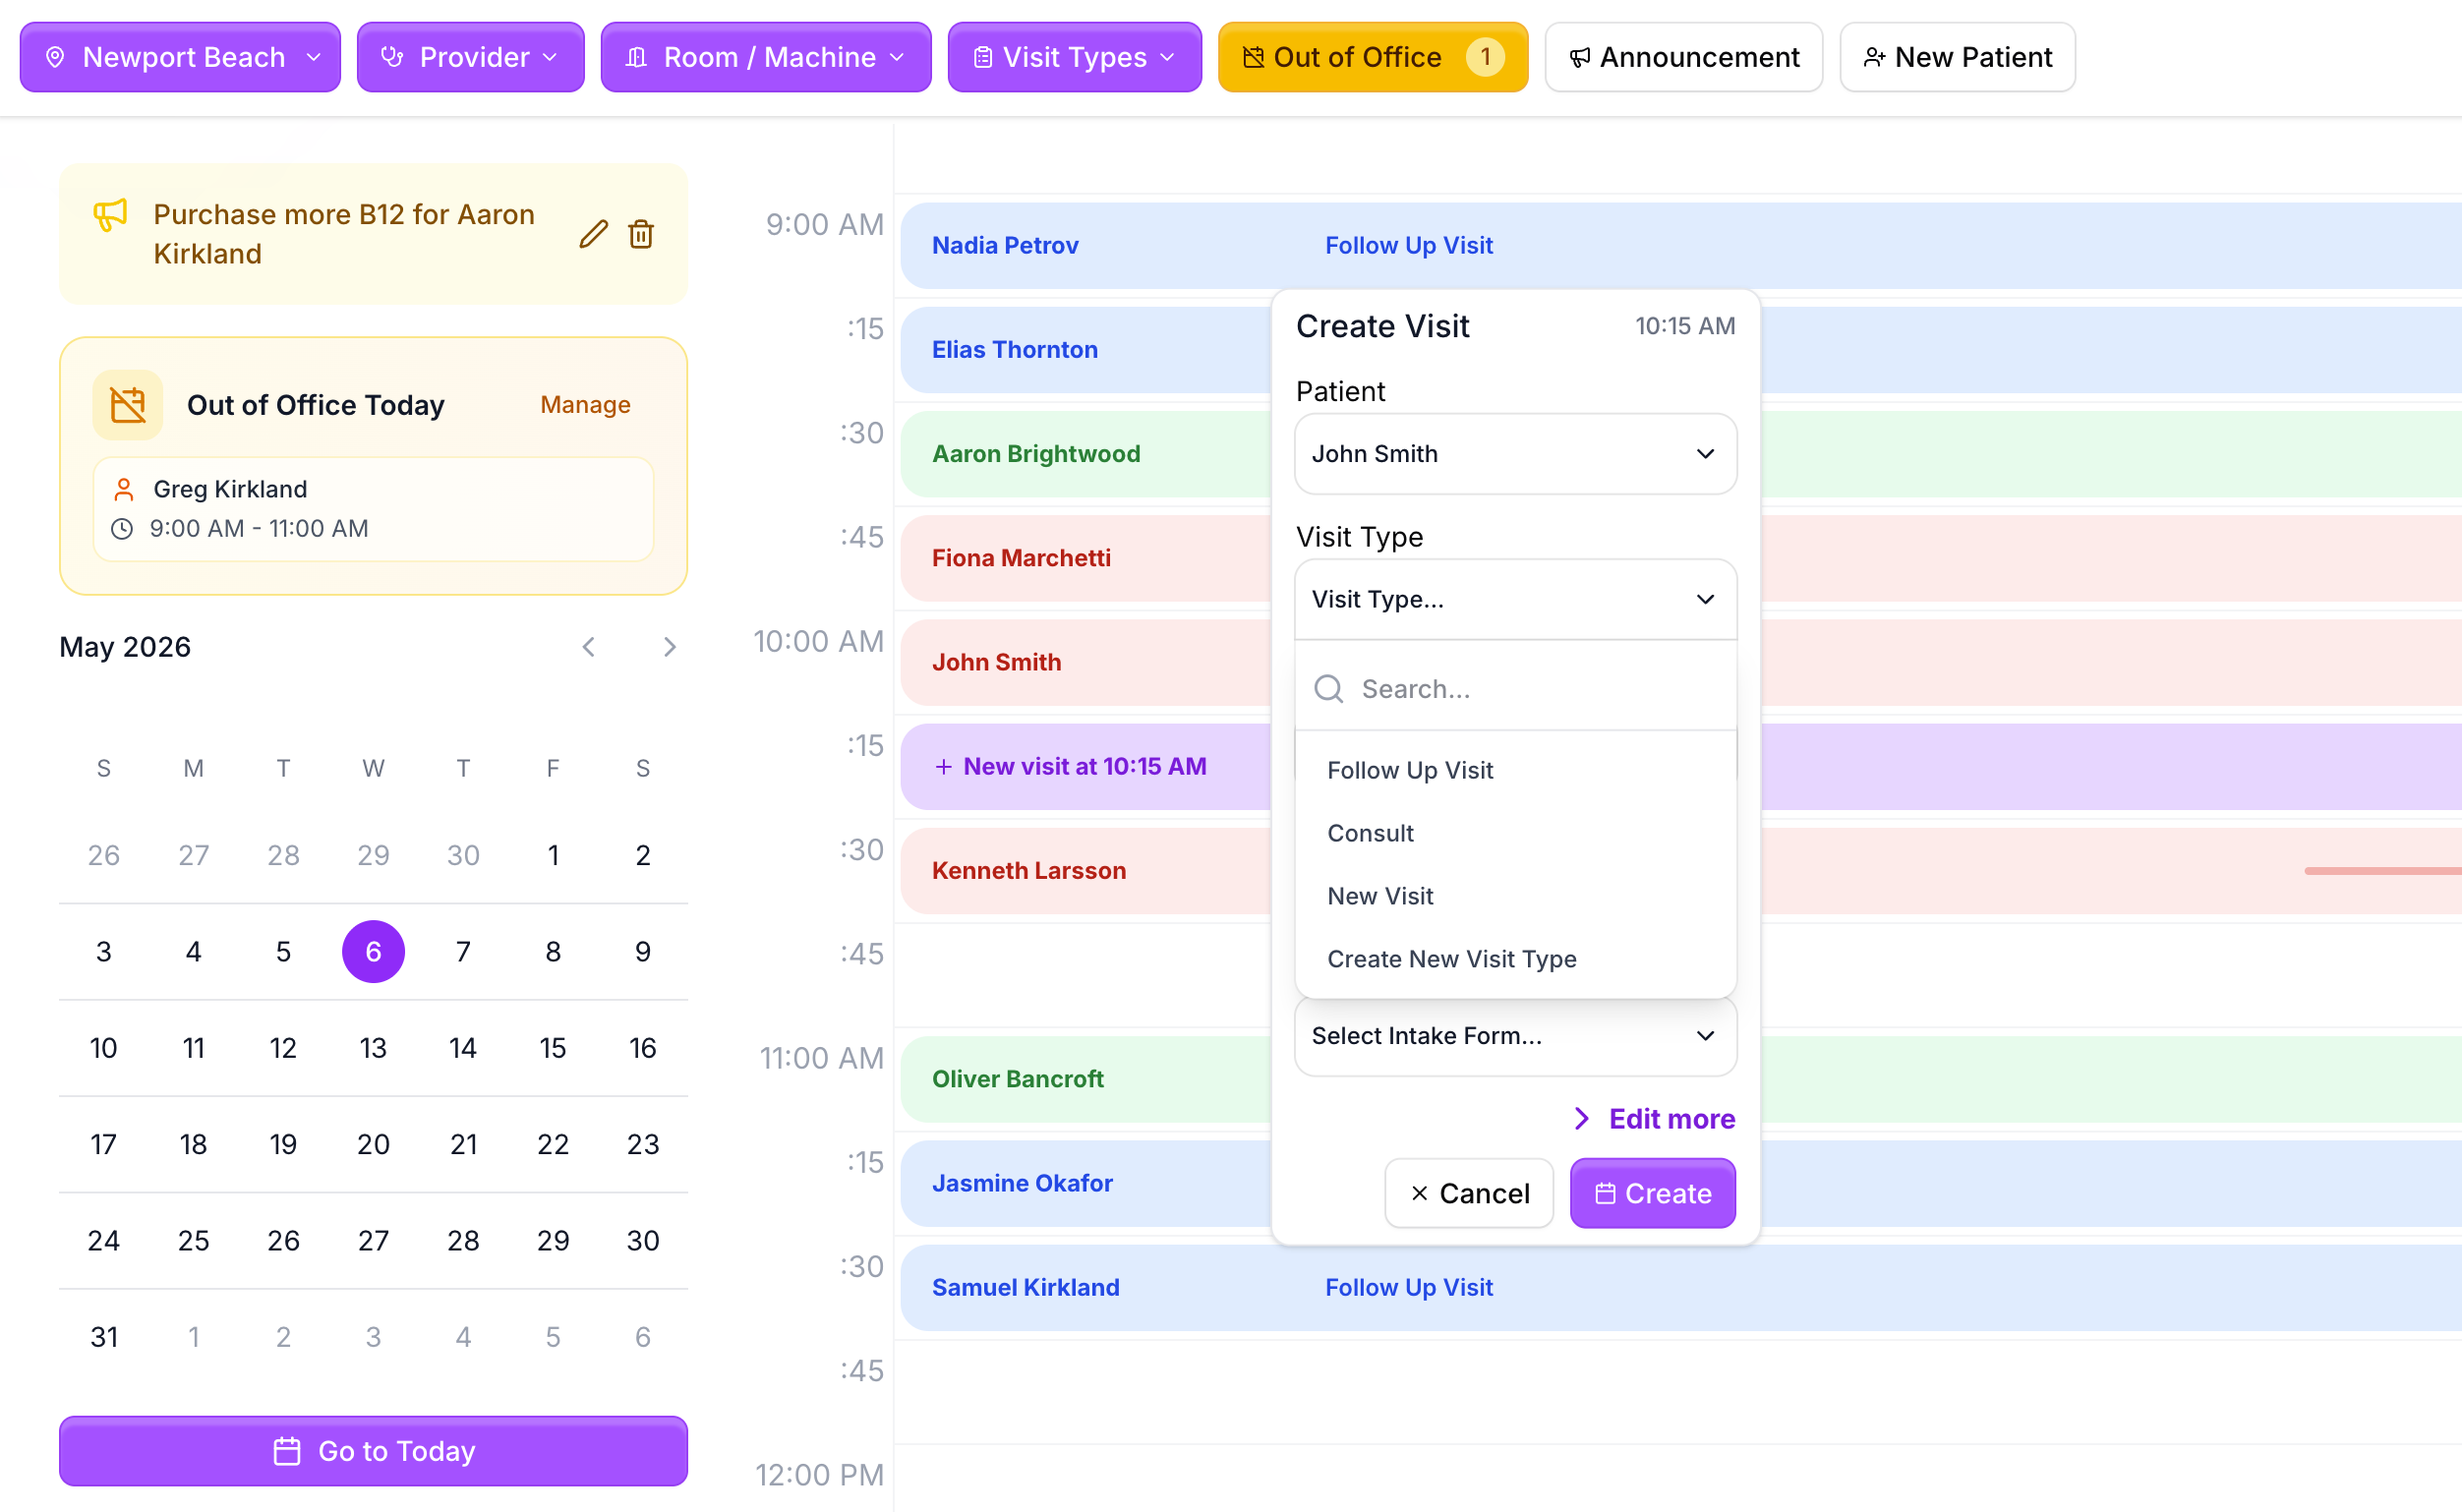Select May 26 in the calendar
Viewport: 2462px width, 1512px height.
pyautogui.click(x=283, y=1241)
